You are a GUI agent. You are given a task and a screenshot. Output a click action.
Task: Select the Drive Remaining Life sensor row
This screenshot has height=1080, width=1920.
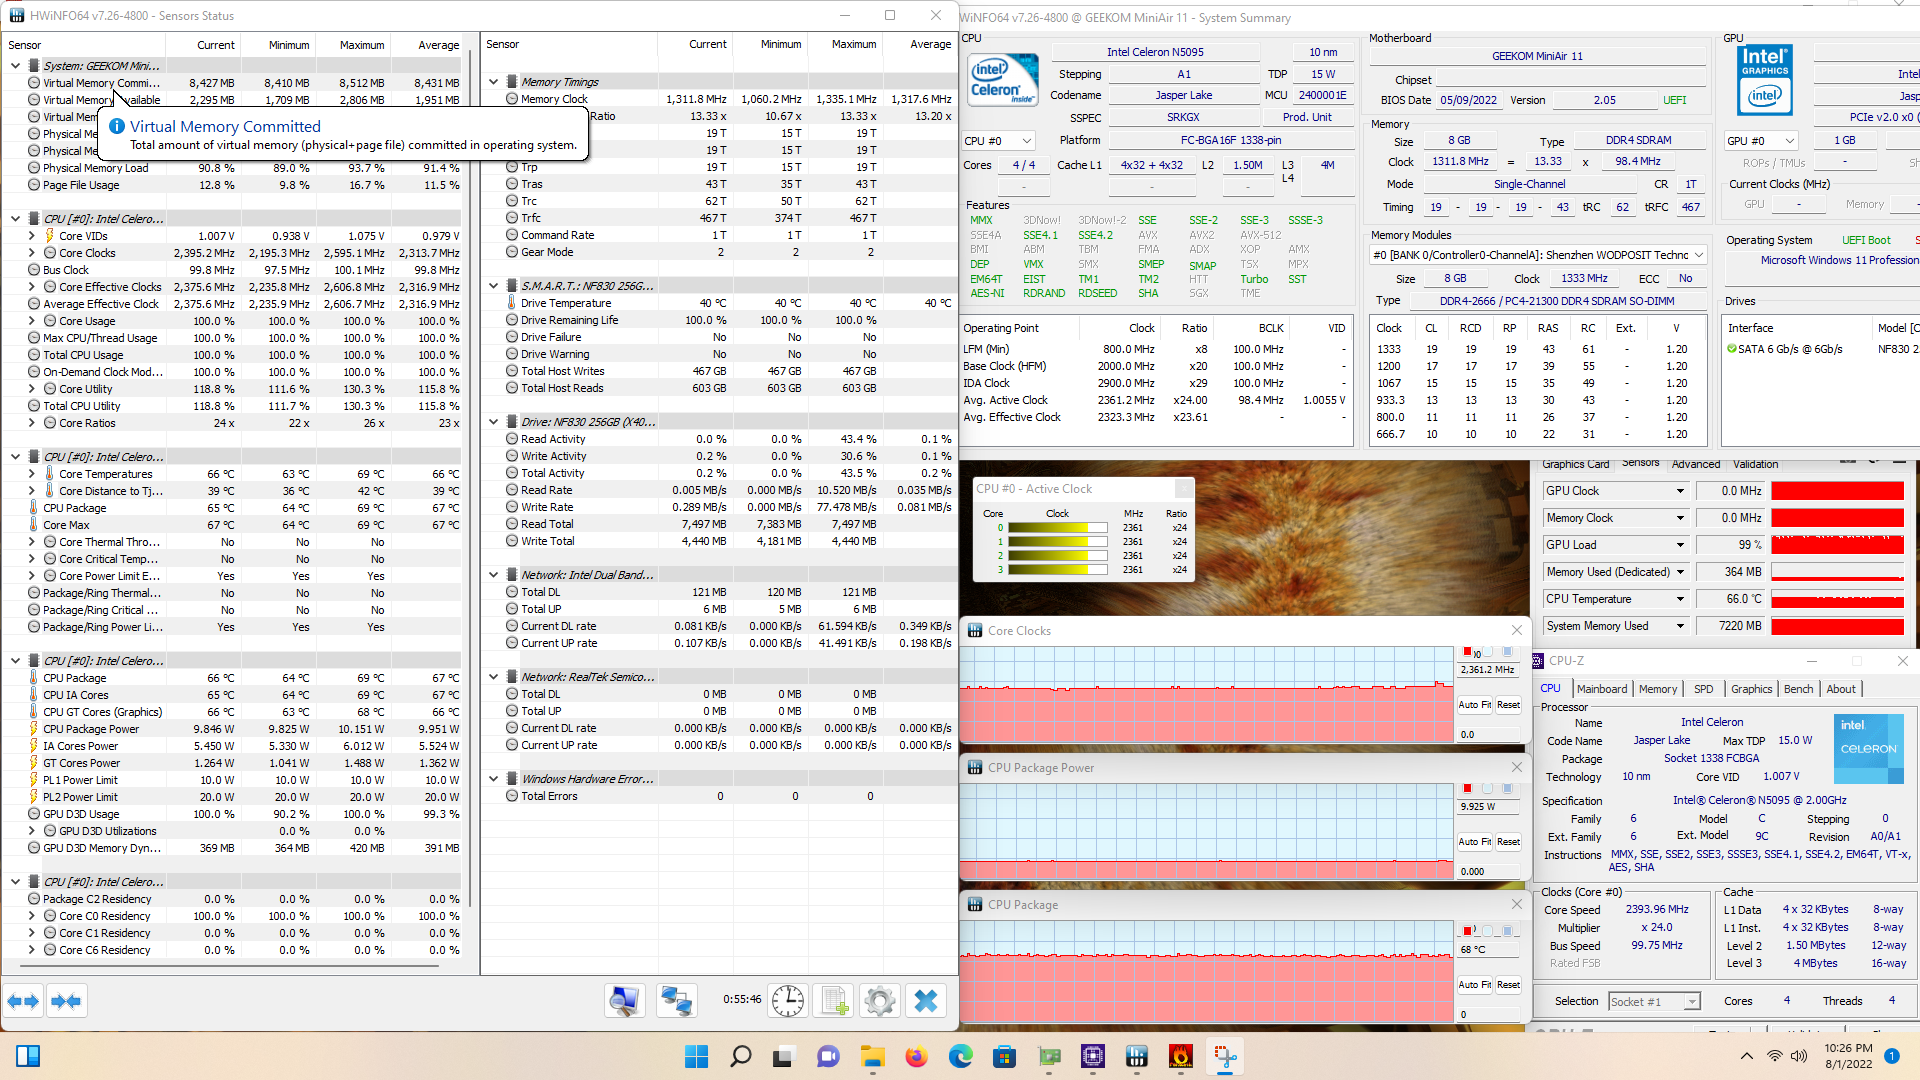point(718,320)
